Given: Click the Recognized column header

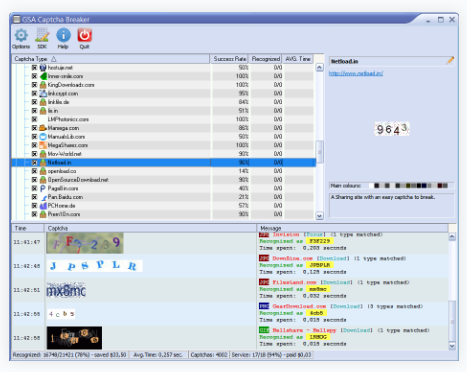Looking at the screenshot, I should pyautogui.click(x=266, y=59).
